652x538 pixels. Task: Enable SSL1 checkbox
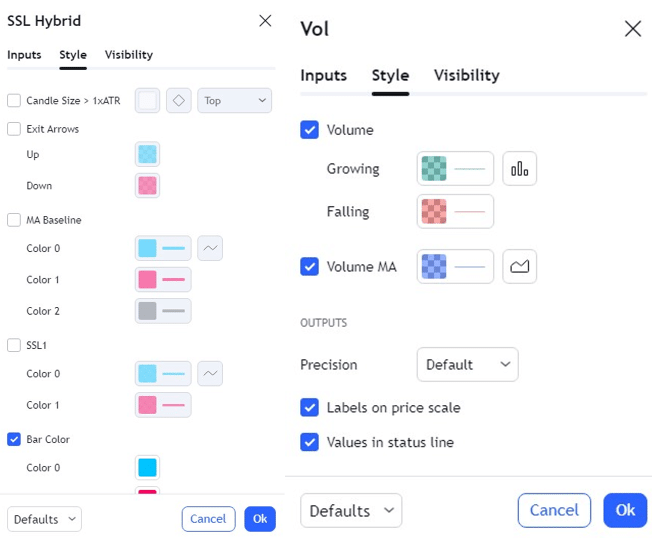[14, 345]
